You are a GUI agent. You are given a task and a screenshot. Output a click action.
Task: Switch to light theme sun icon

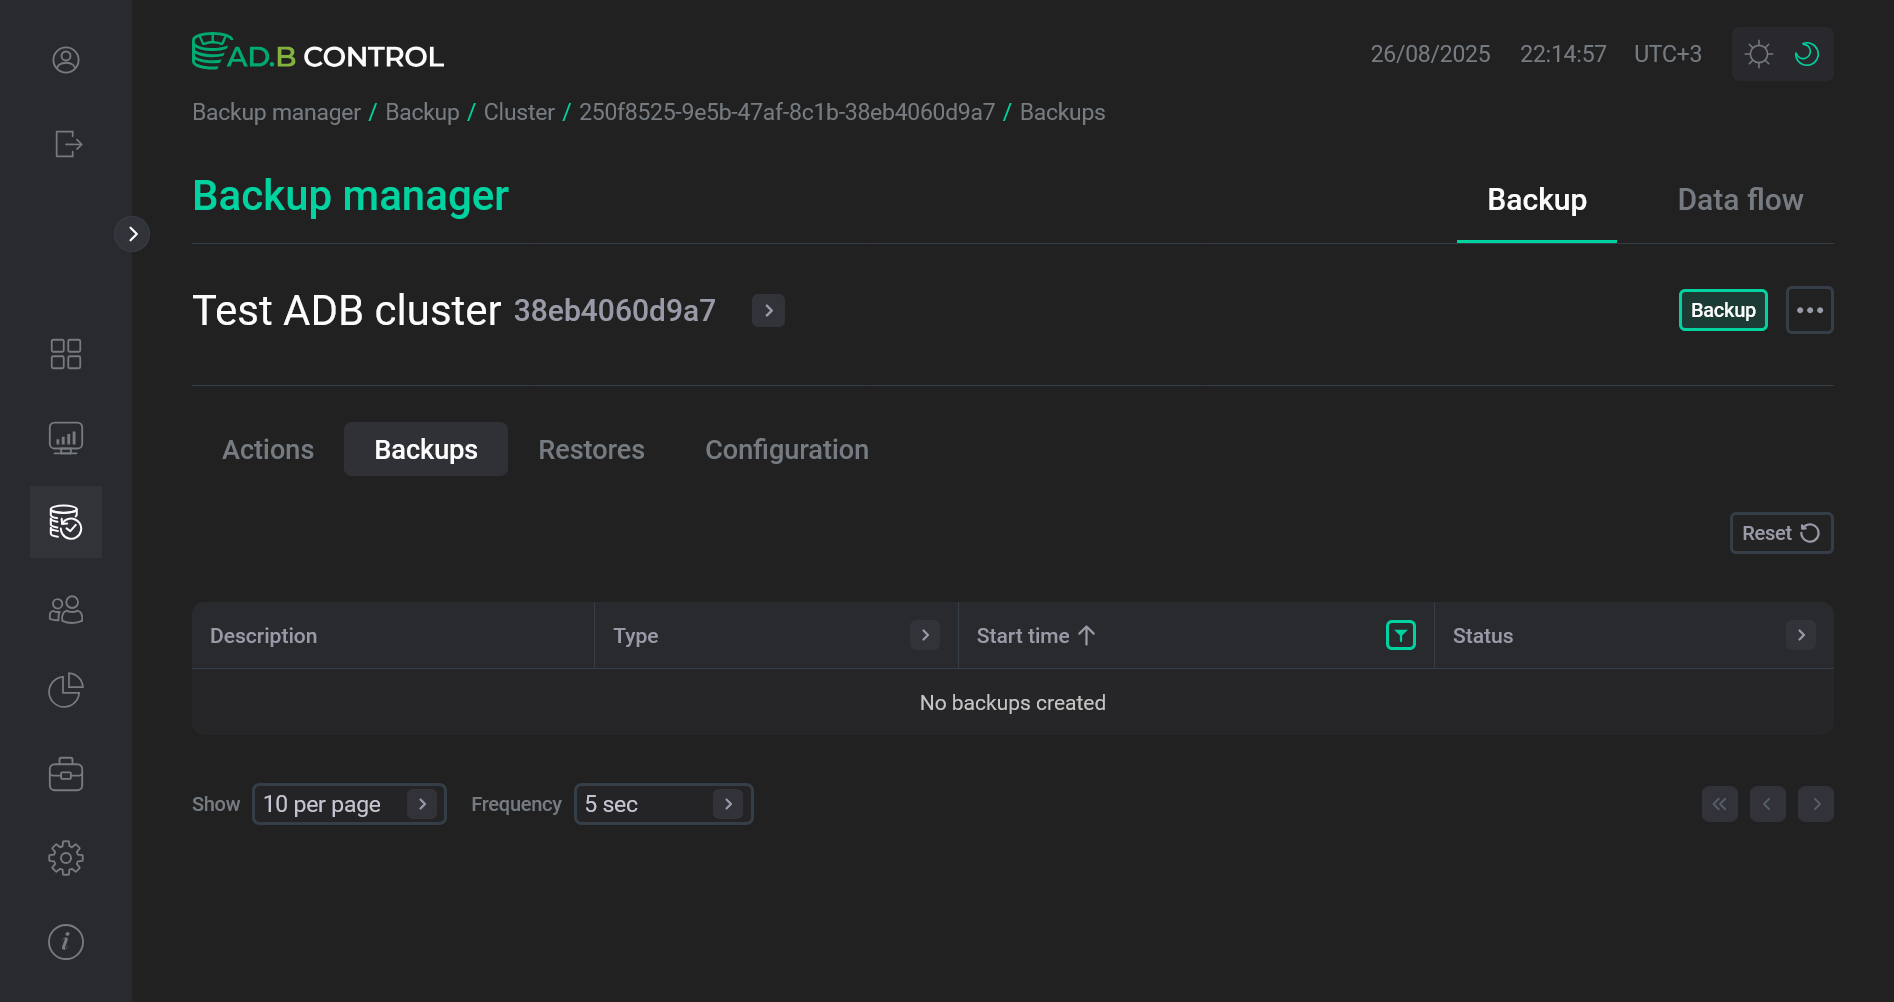pyautogui.click(x=1758, y=54)
